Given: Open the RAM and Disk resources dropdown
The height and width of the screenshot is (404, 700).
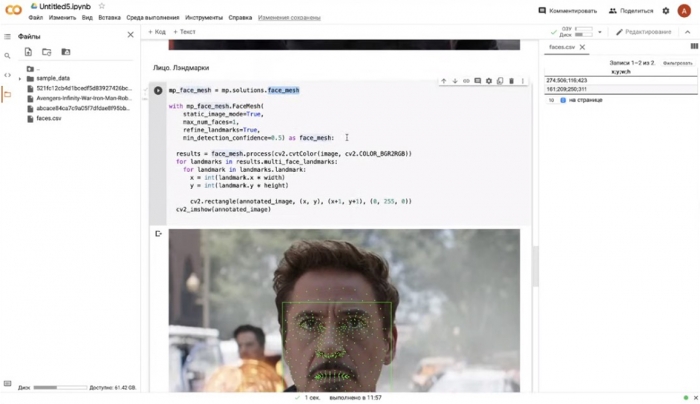Looking at the screenshot, I should pos(600,32).
